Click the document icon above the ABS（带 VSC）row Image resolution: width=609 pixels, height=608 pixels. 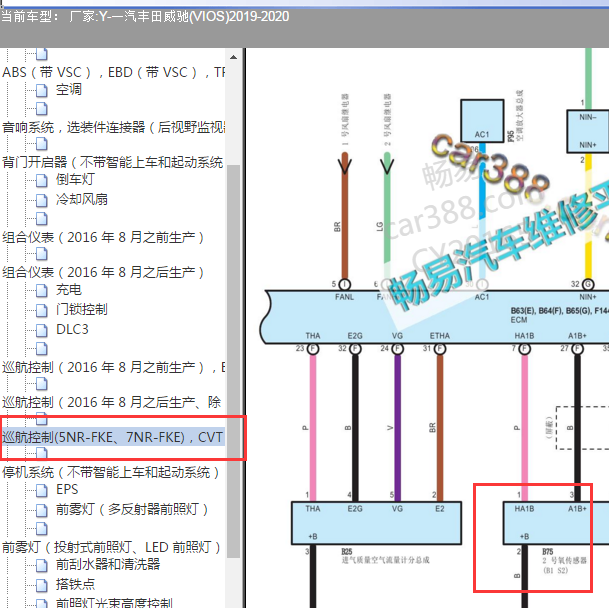click(x=42, y=54)
